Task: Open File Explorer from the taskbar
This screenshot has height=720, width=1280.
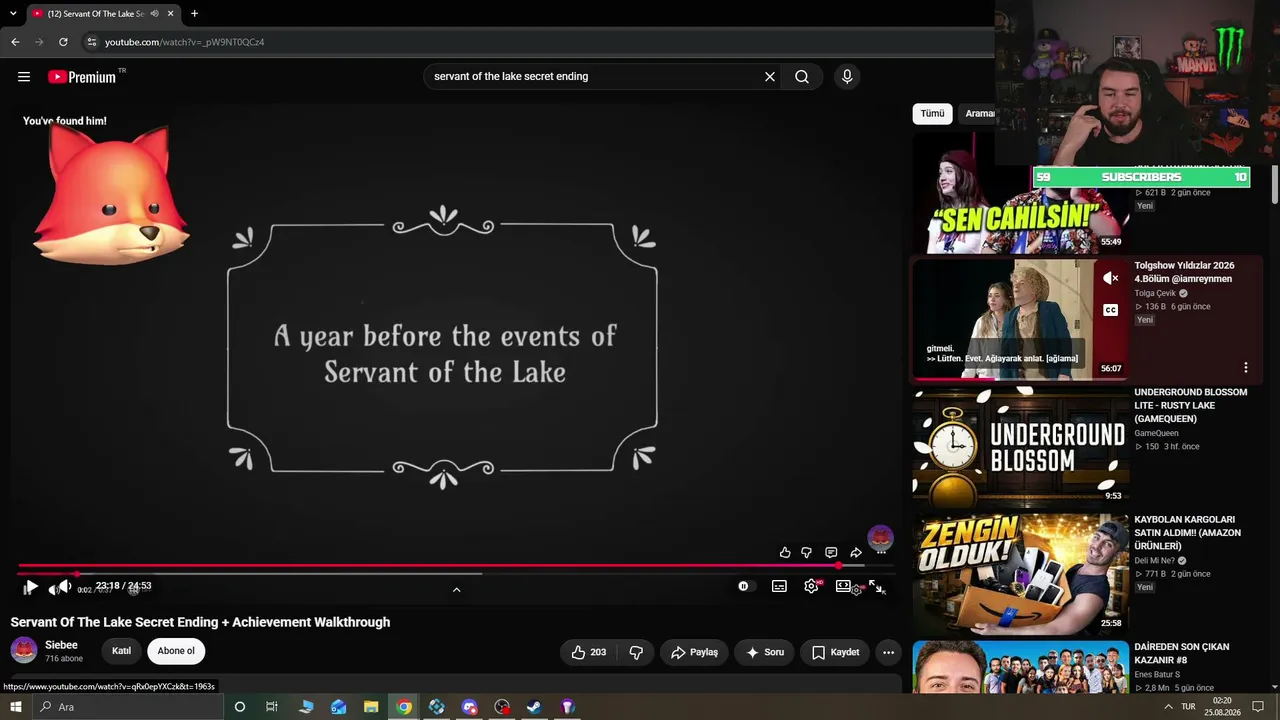Action: [371, 707]
